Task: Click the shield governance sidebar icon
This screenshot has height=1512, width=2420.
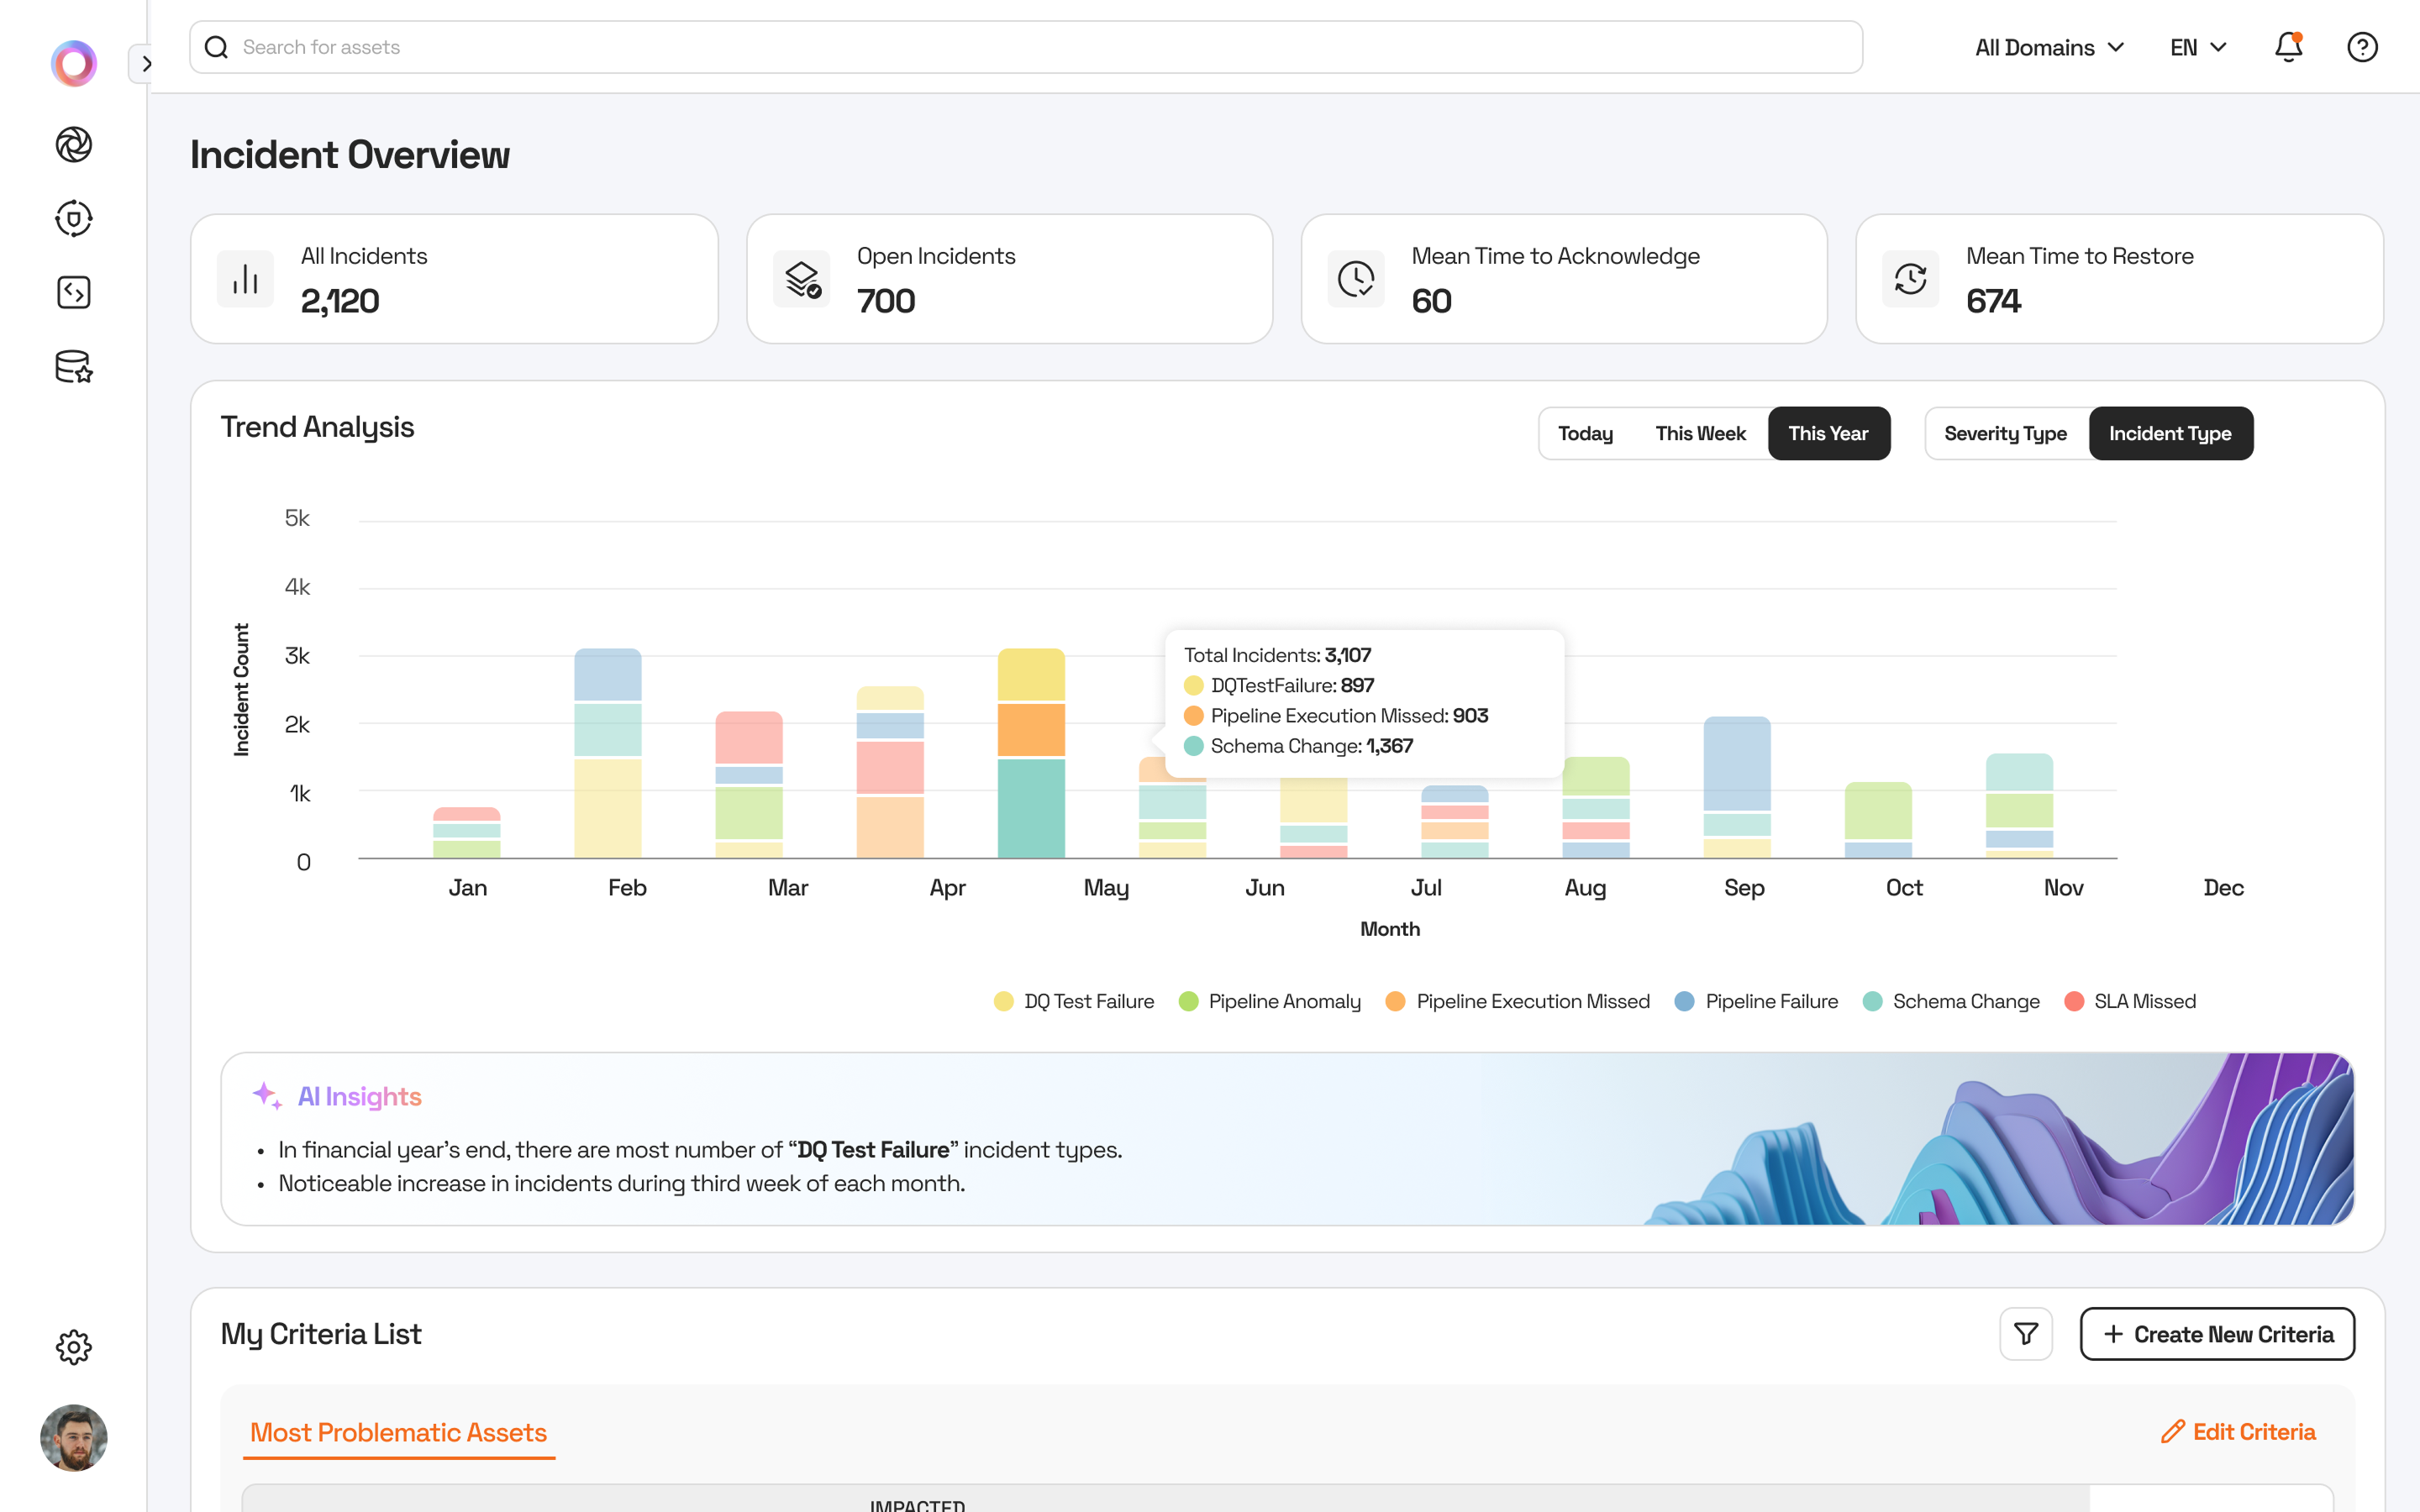Action: tap(73, 218)
